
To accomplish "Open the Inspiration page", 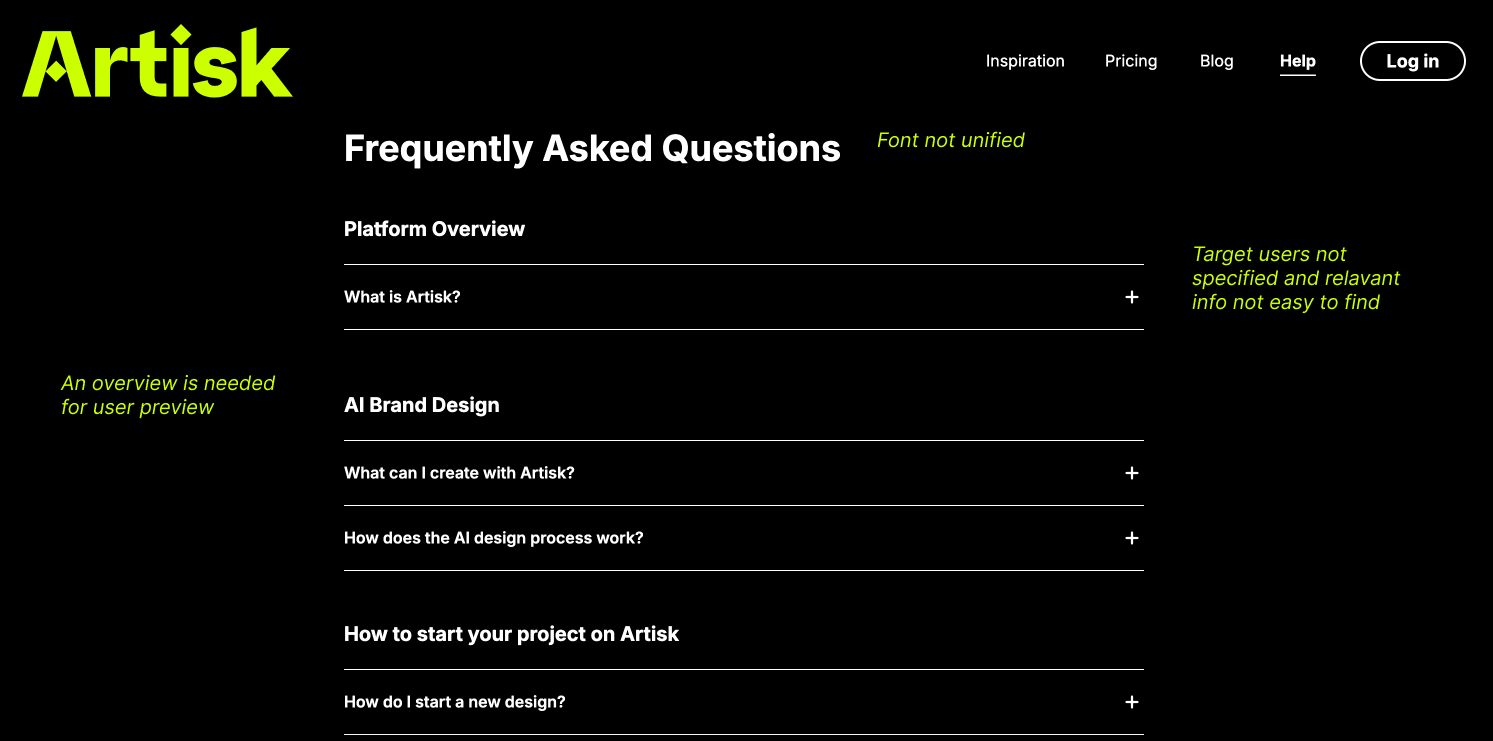I will [x=1025, y=61].
